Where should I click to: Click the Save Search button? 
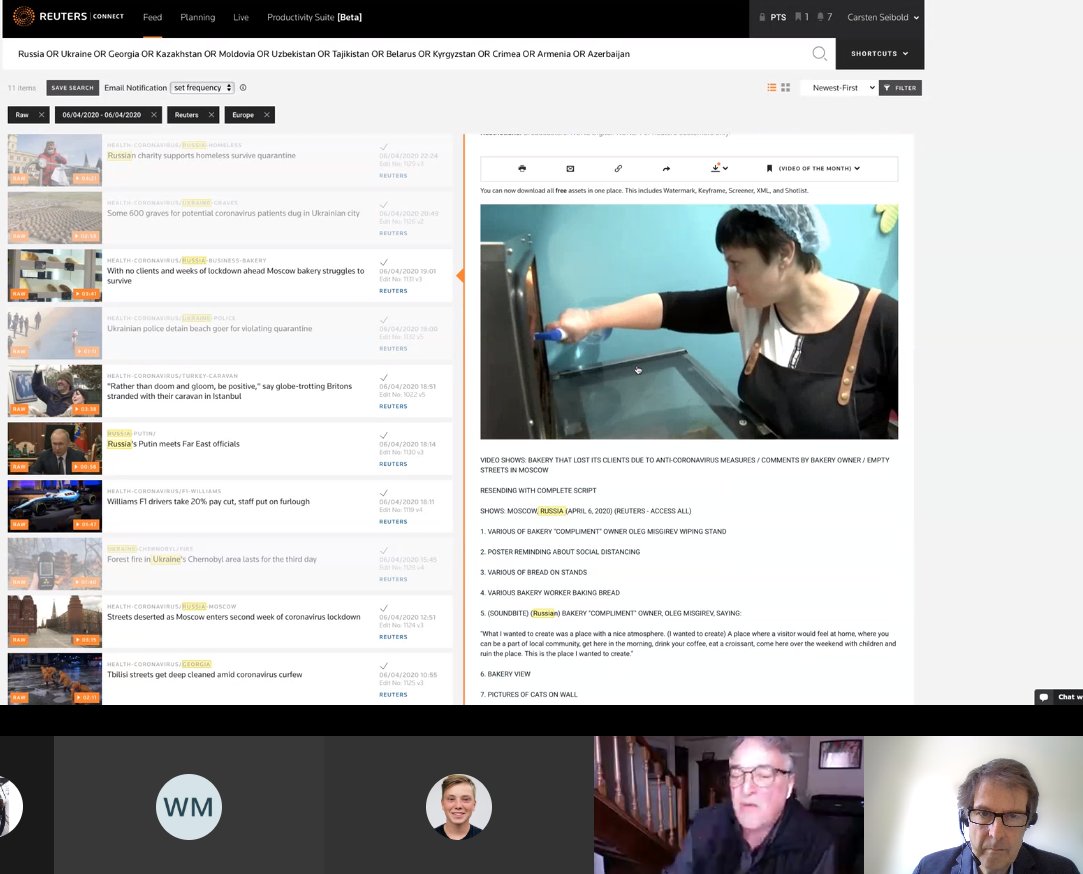tap(72, 88)
